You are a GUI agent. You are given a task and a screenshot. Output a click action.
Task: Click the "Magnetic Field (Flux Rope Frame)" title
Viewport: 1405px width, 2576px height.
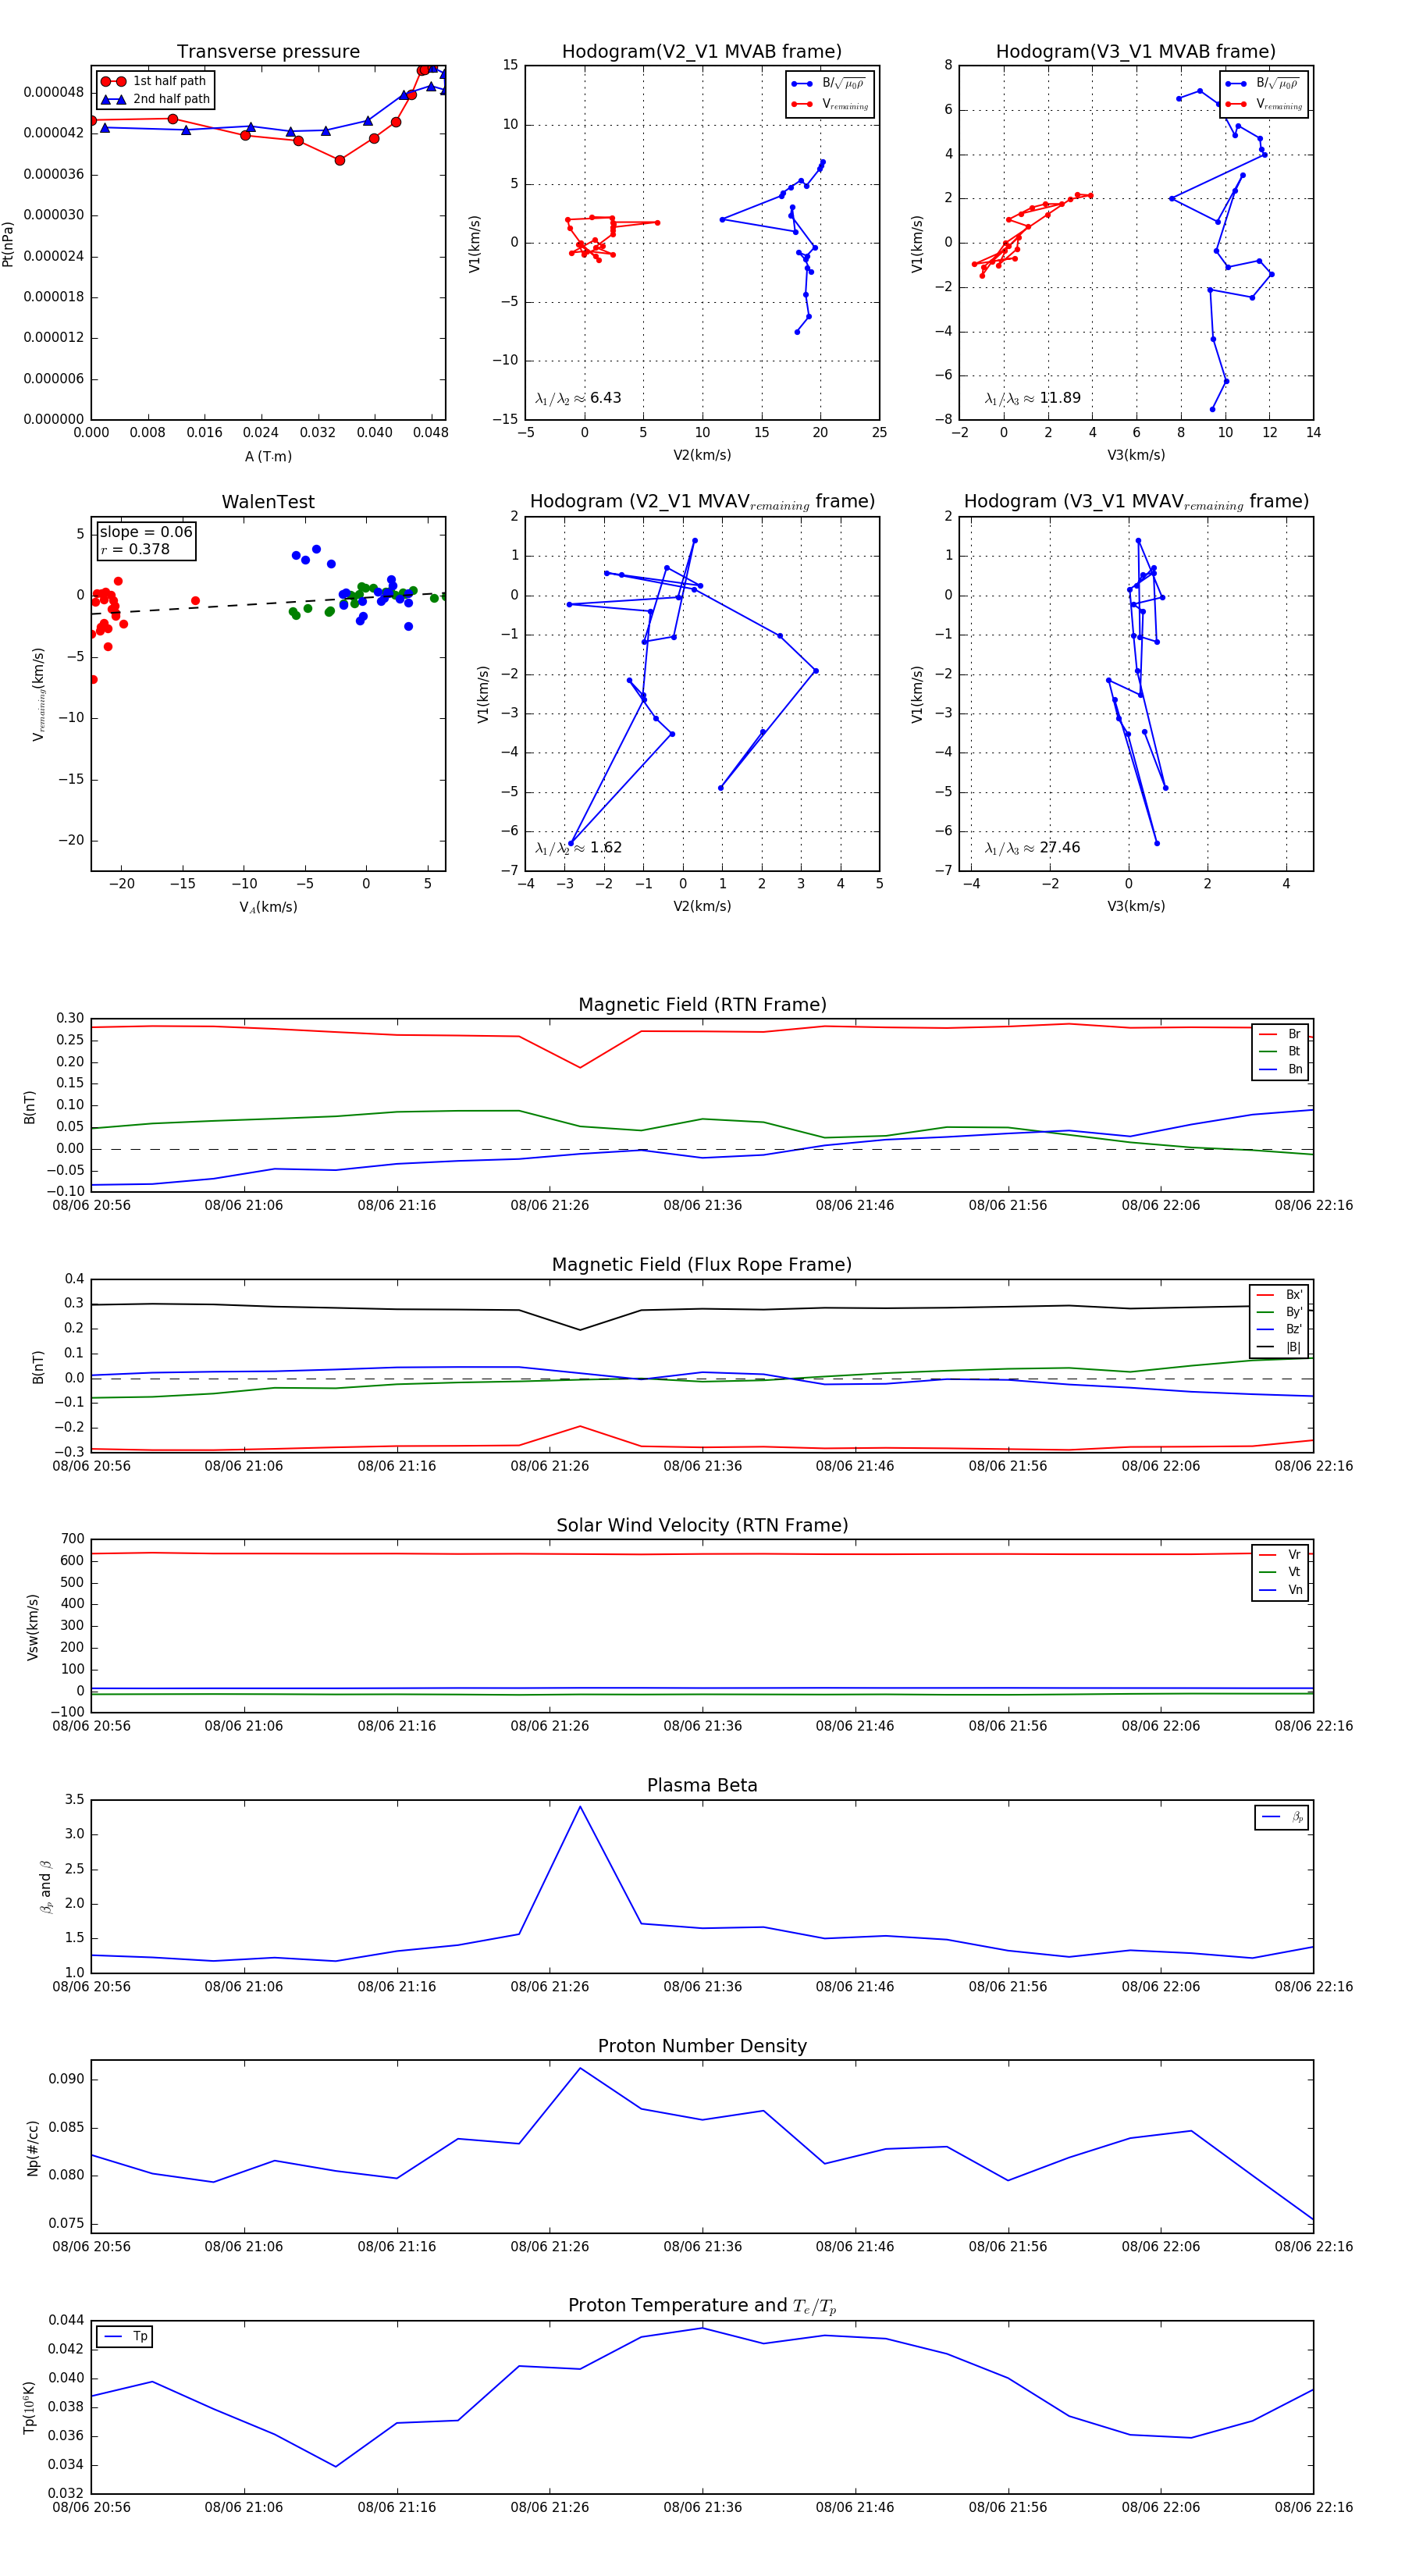click(702, 1265)
